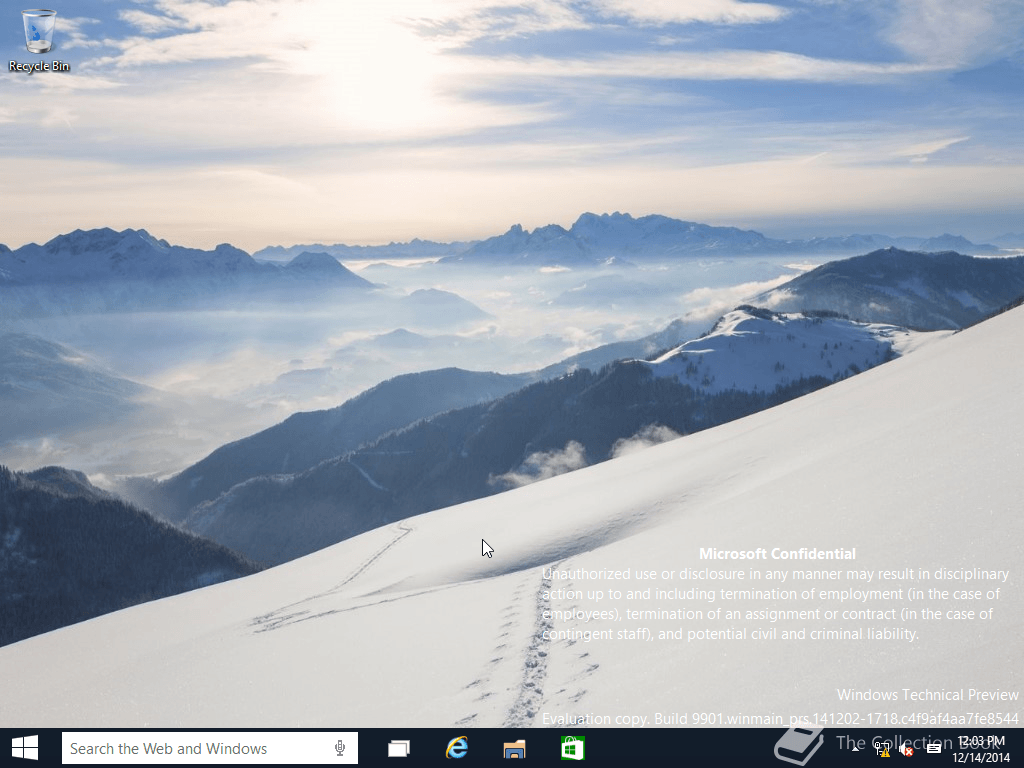
Task: Select the Recycle Bin label text
Action: (x=39, y=67)
